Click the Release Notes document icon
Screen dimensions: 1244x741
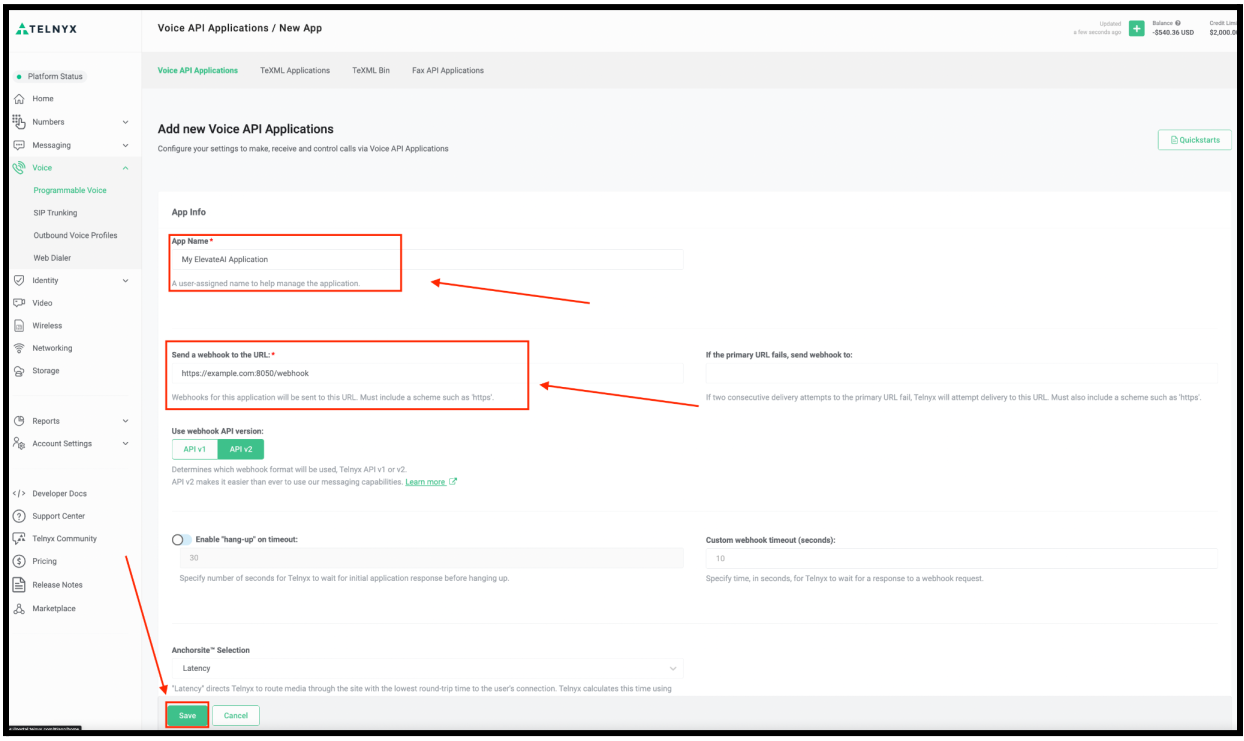[18, 585]
